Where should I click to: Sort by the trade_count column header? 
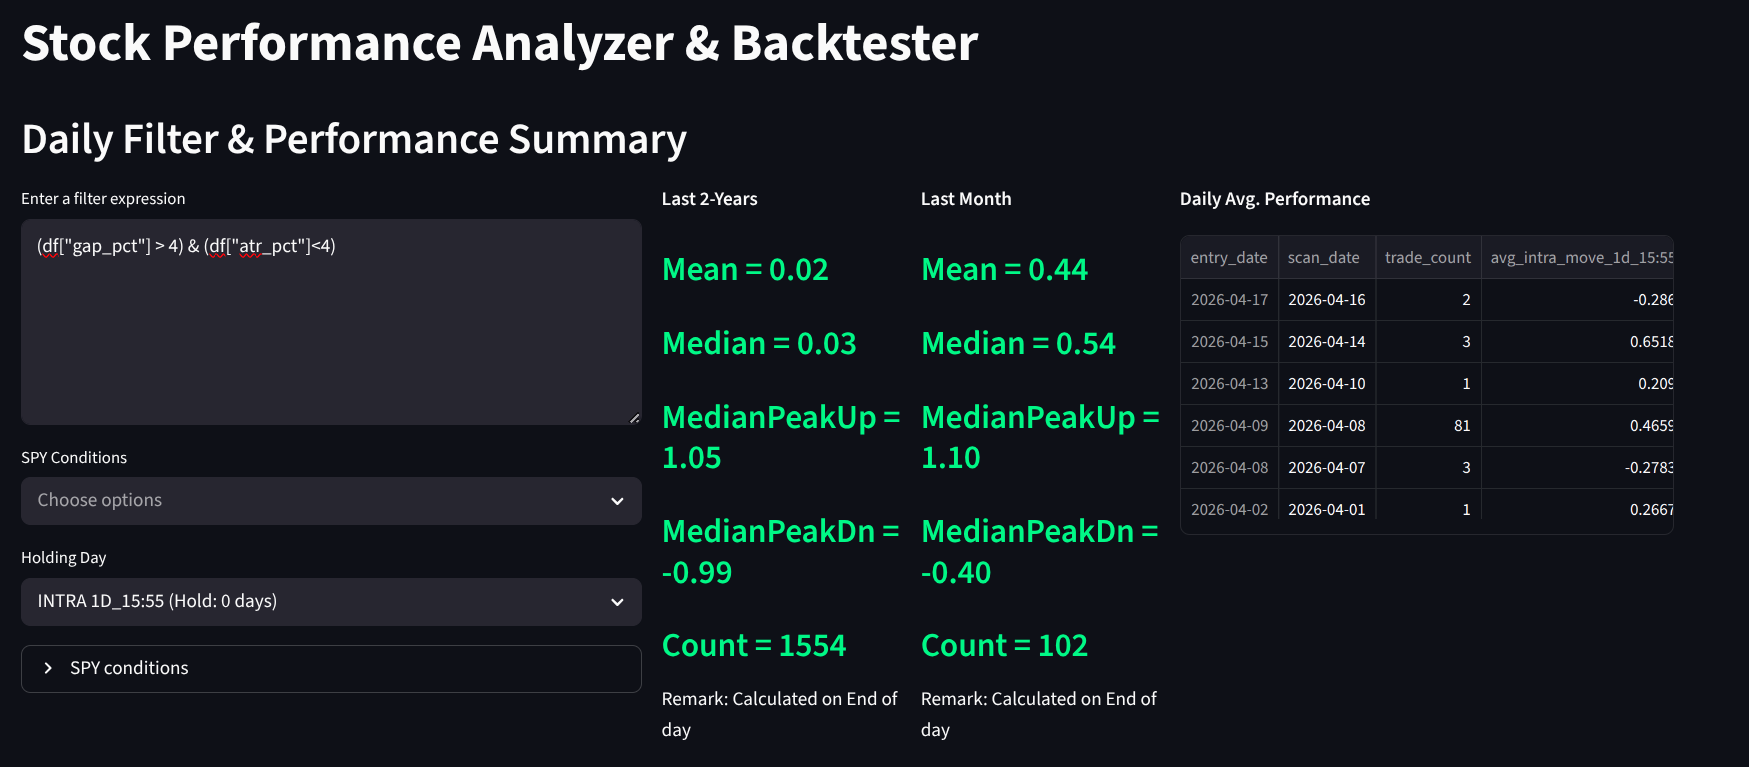1427,258
